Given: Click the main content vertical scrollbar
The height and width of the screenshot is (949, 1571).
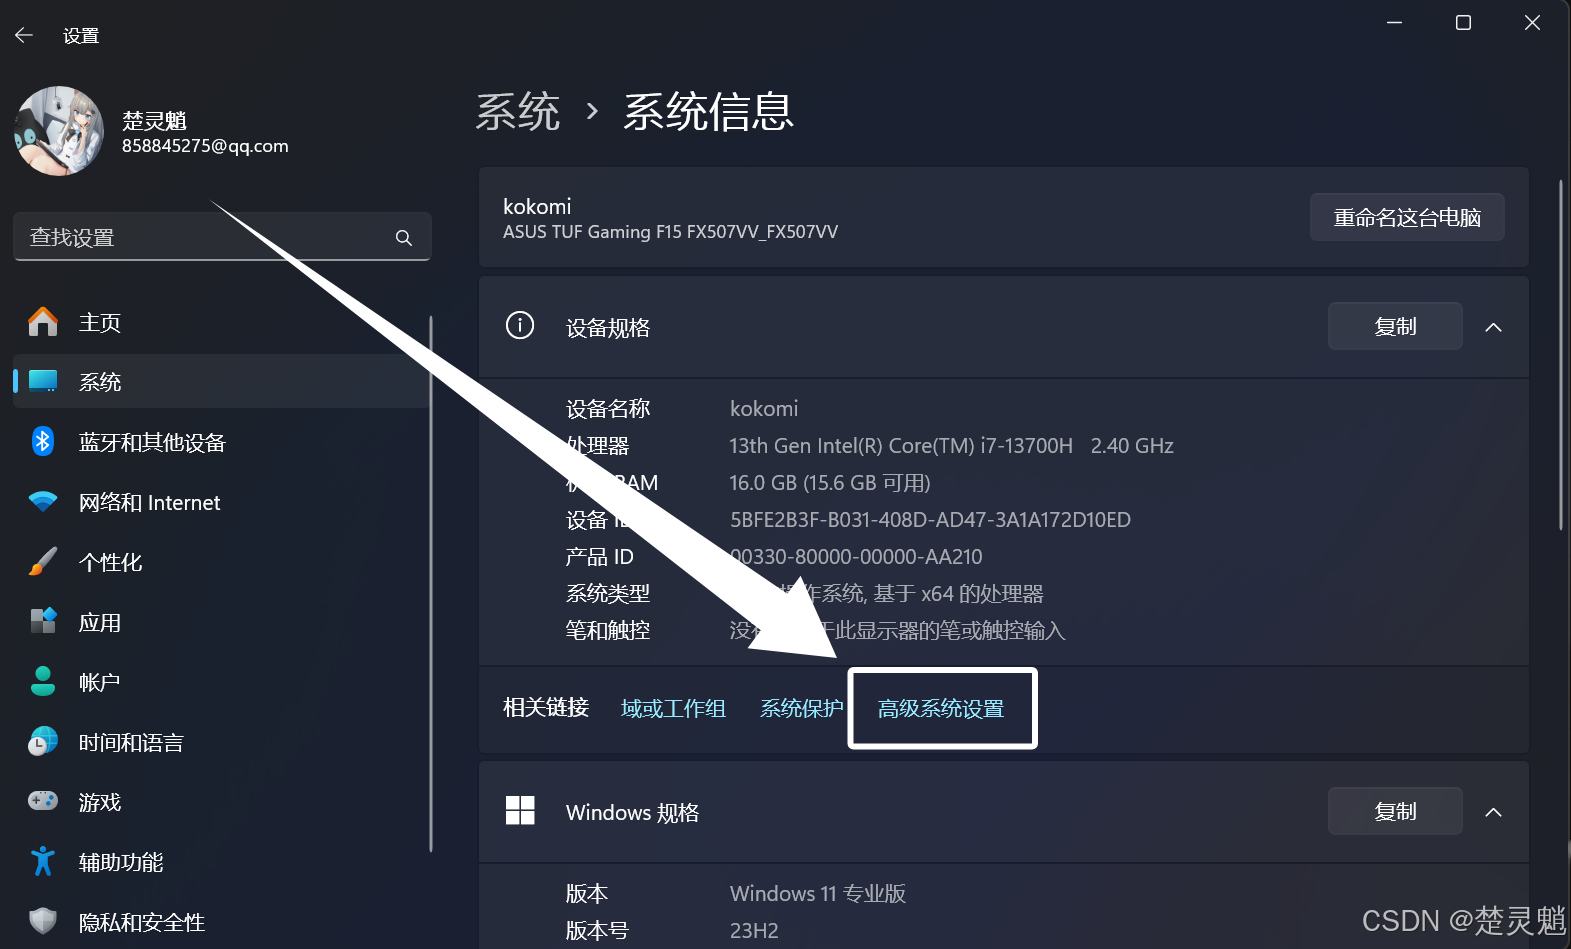Looking at the screenshot, I should [x=1561, y=355].
